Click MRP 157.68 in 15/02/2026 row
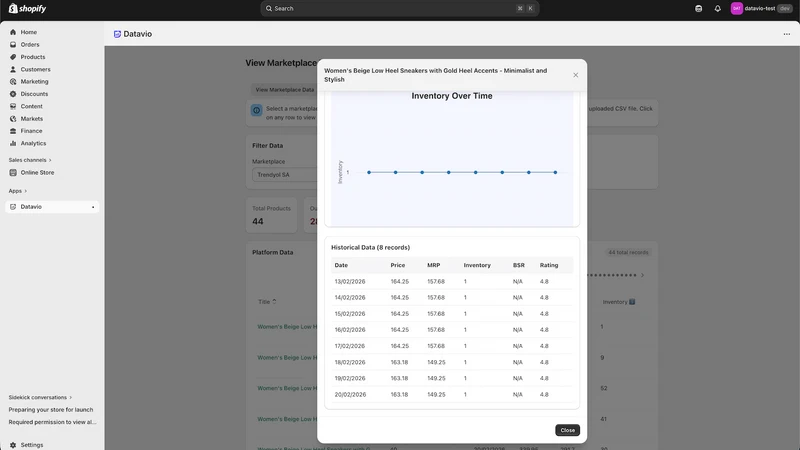The image size is (800, 450). pyautogui.click(x=436, y=314)
